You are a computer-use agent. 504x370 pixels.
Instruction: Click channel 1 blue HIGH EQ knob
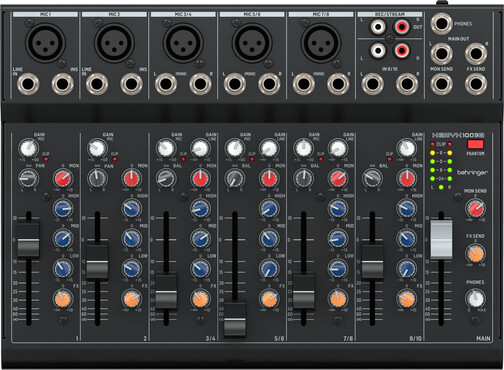tap(63, 209)
